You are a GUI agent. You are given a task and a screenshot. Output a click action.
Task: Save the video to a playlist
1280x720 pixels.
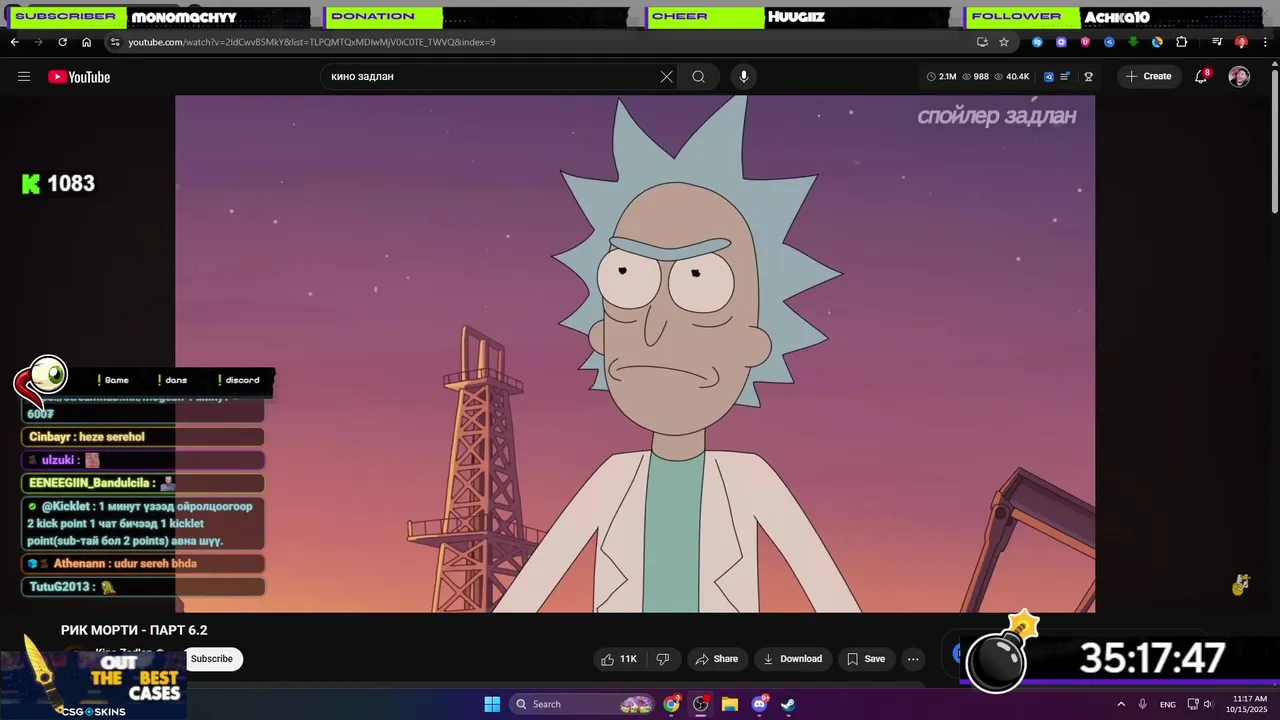866,659
